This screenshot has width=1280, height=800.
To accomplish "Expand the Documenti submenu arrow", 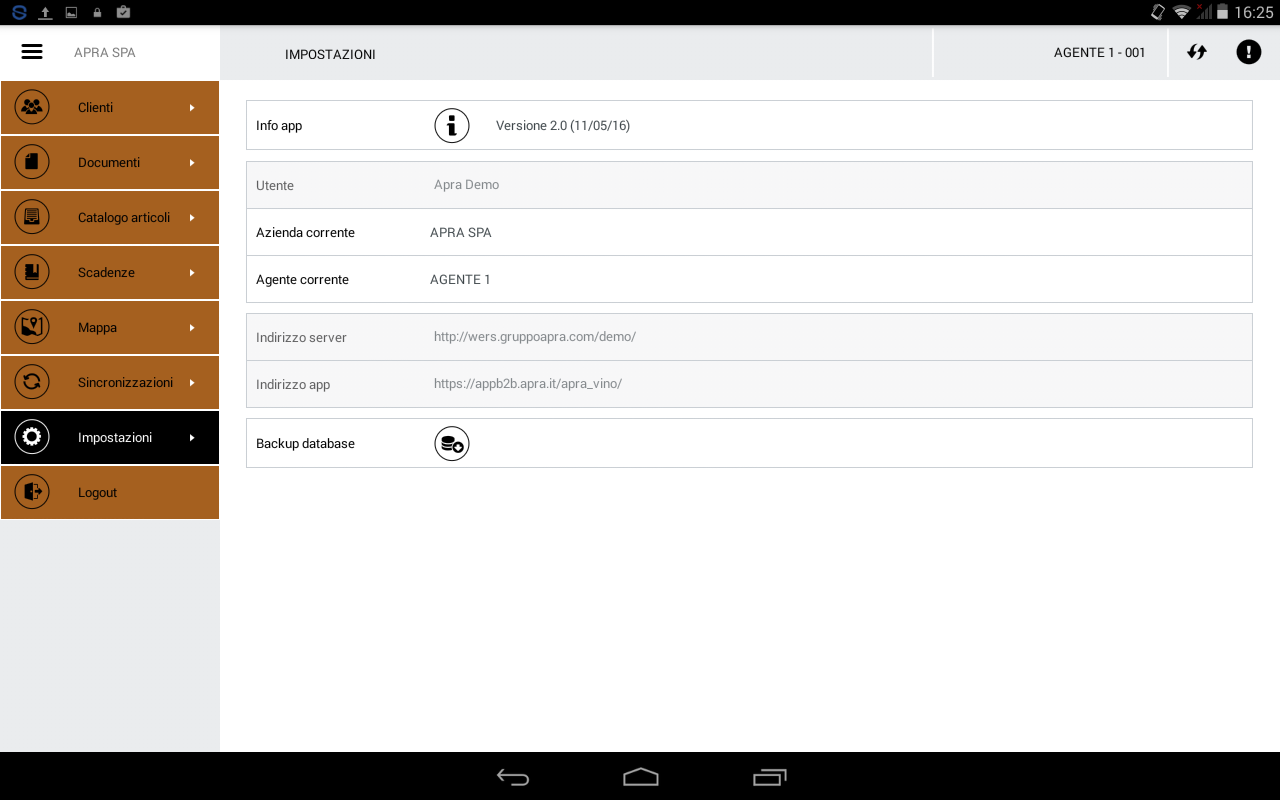I will pyautogui.click(x=192, y=162).
